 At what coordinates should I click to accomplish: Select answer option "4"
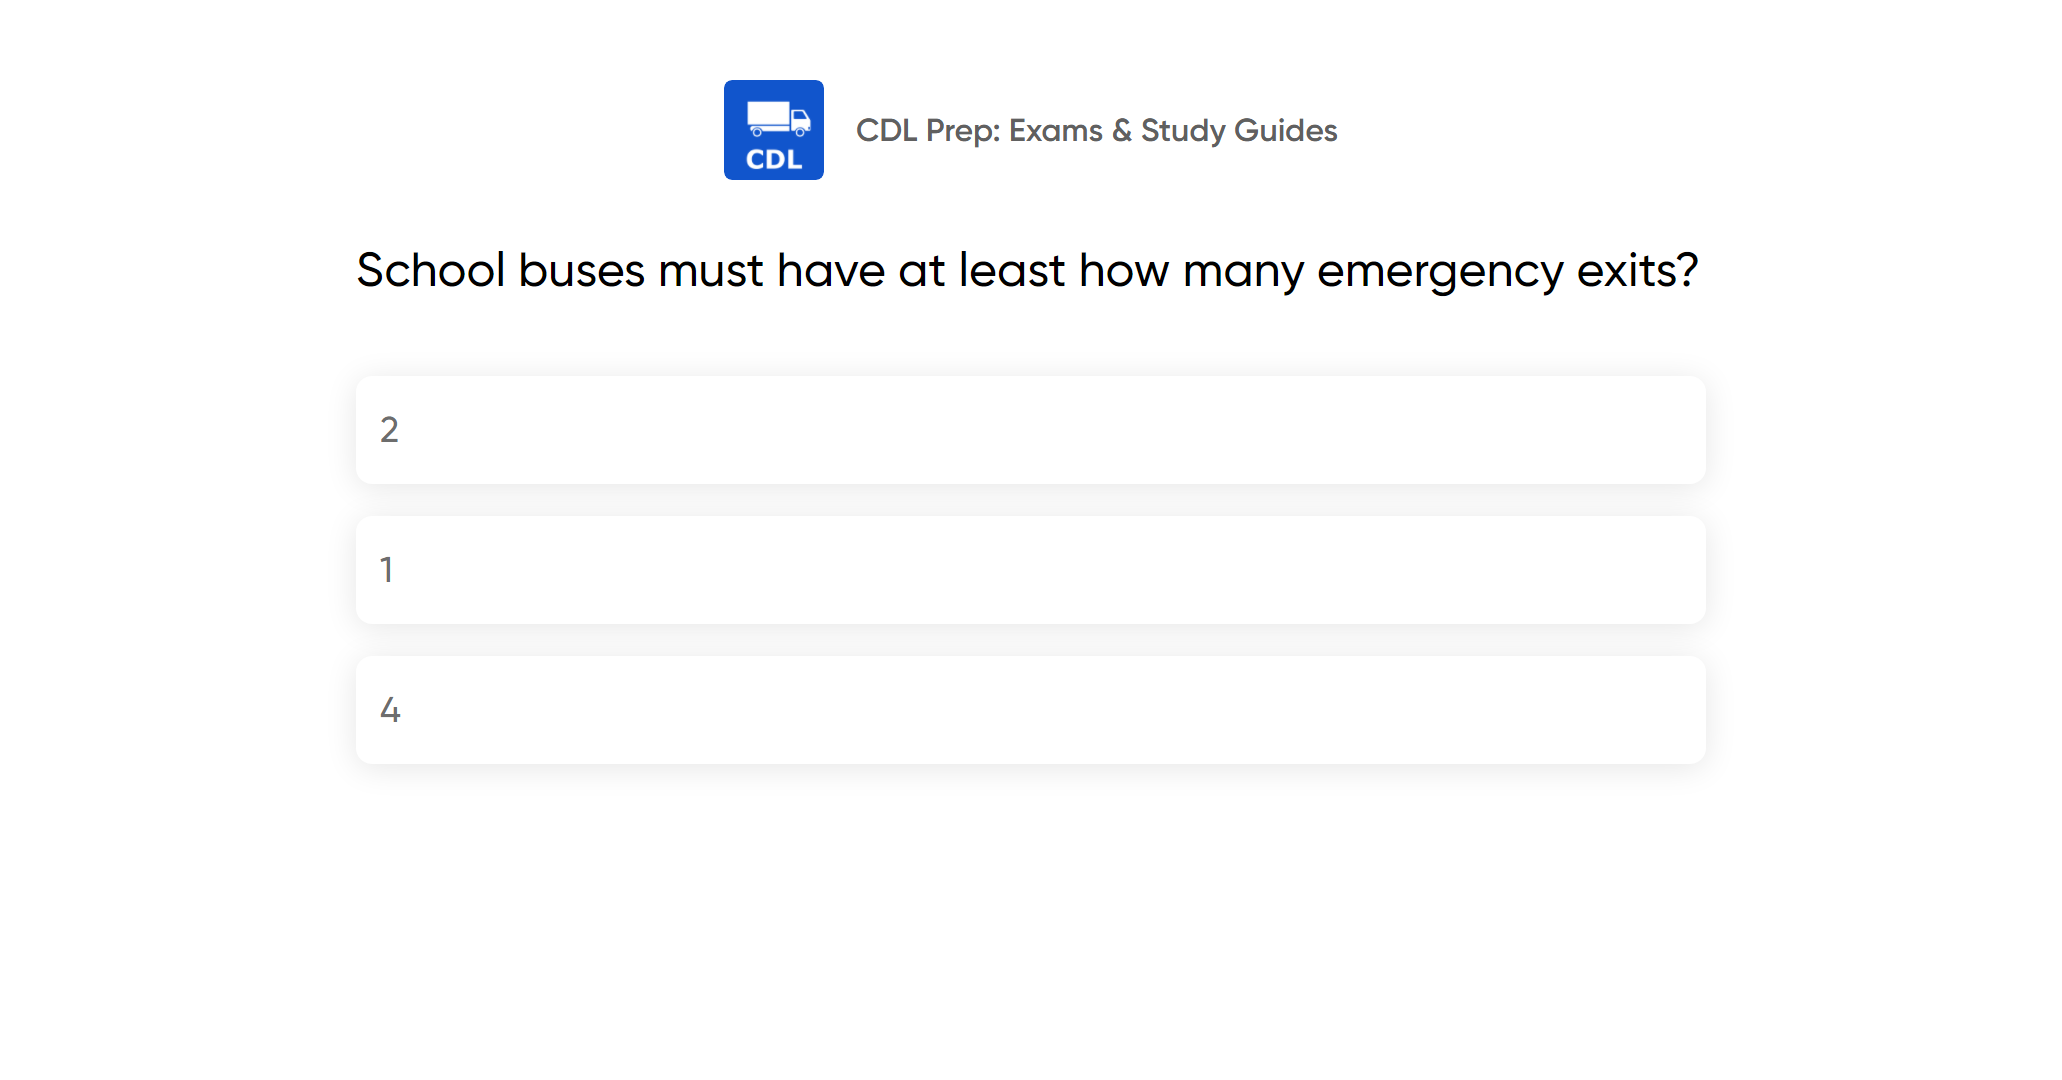click(1030, 710)
